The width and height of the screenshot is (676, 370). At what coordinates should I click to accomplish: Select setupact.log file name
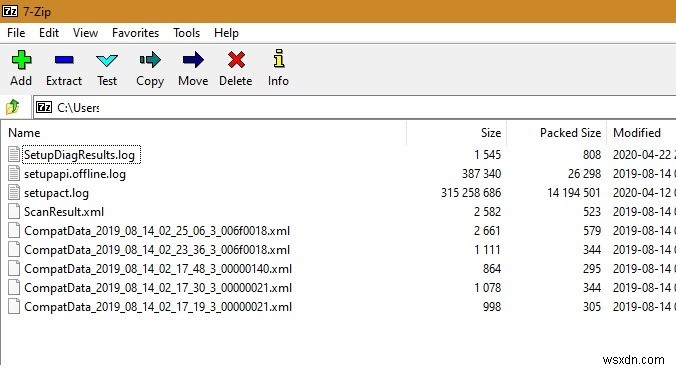56,193
